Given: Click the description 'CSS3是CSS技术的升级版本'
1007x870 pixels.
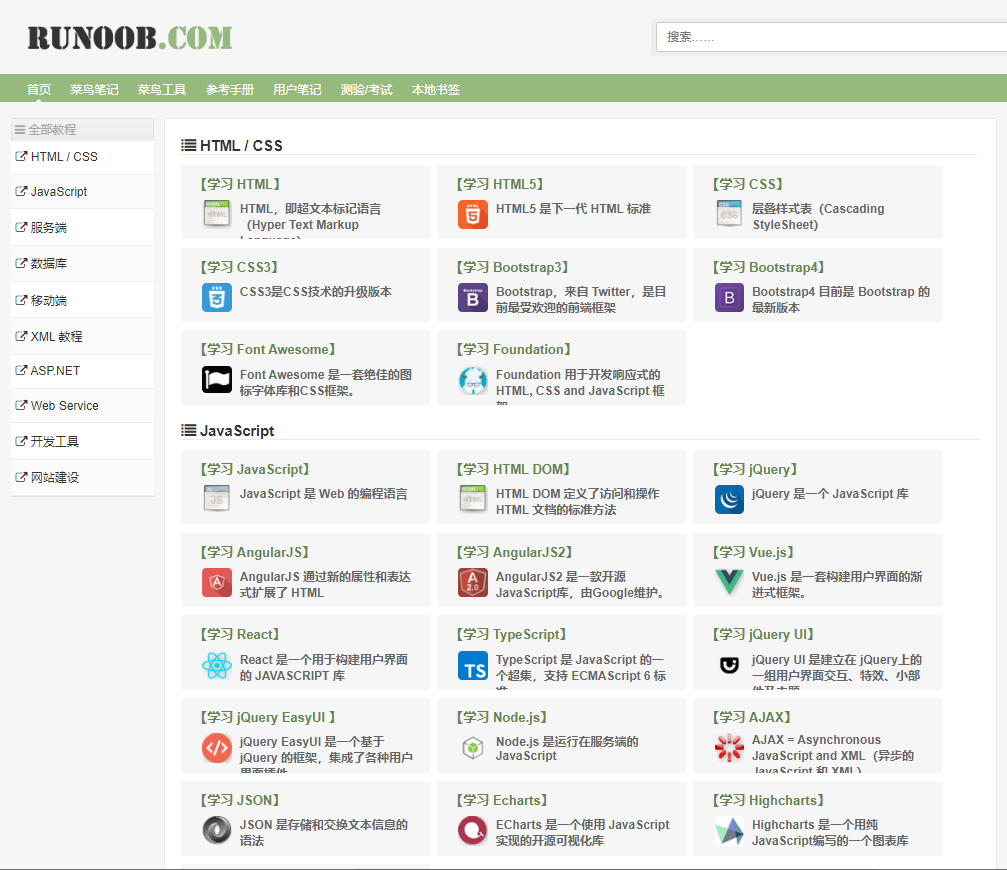Looking at the screenshot, I should click(315, 291).
